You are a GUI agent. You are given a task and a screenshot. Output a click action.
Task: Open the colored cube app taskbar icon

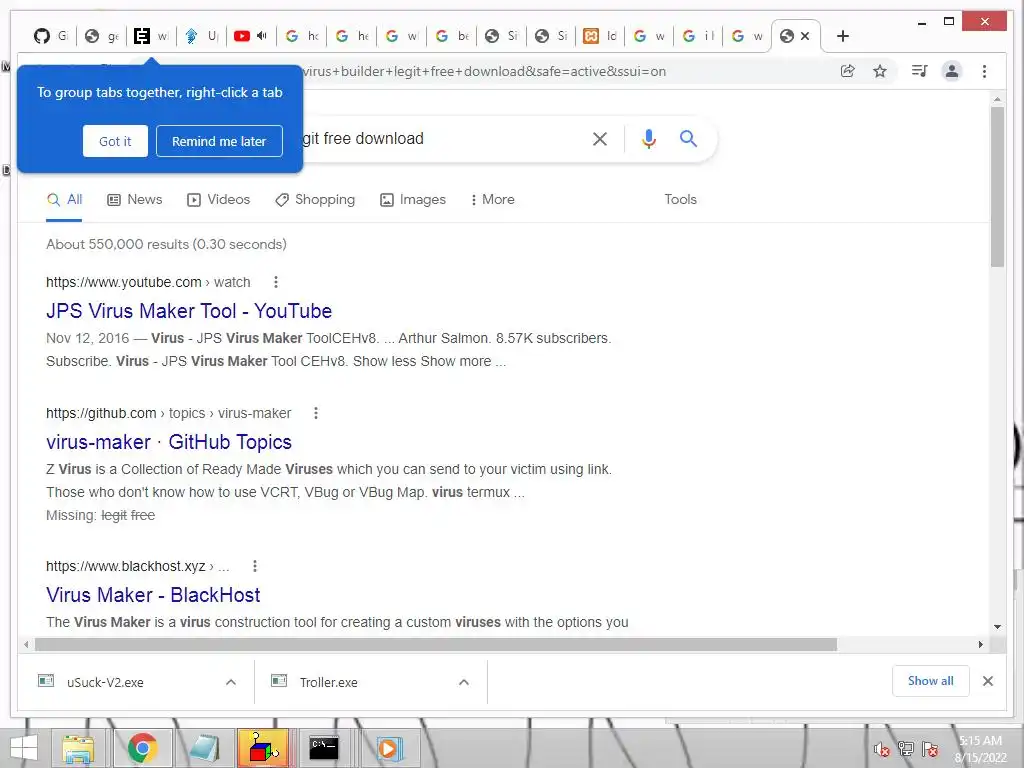(x=263, y=748)
